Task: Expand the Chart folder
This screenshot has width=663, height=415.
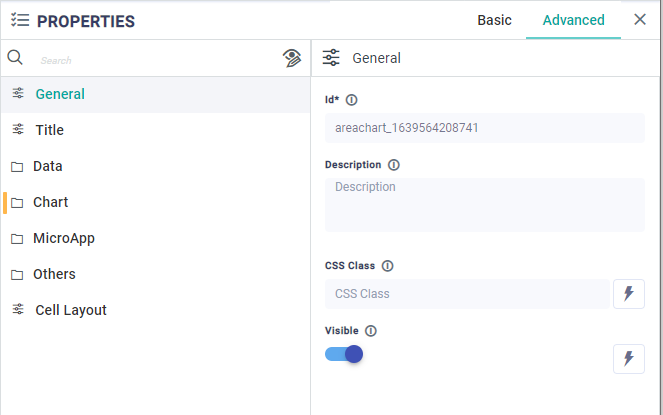Action: [50, 202]
